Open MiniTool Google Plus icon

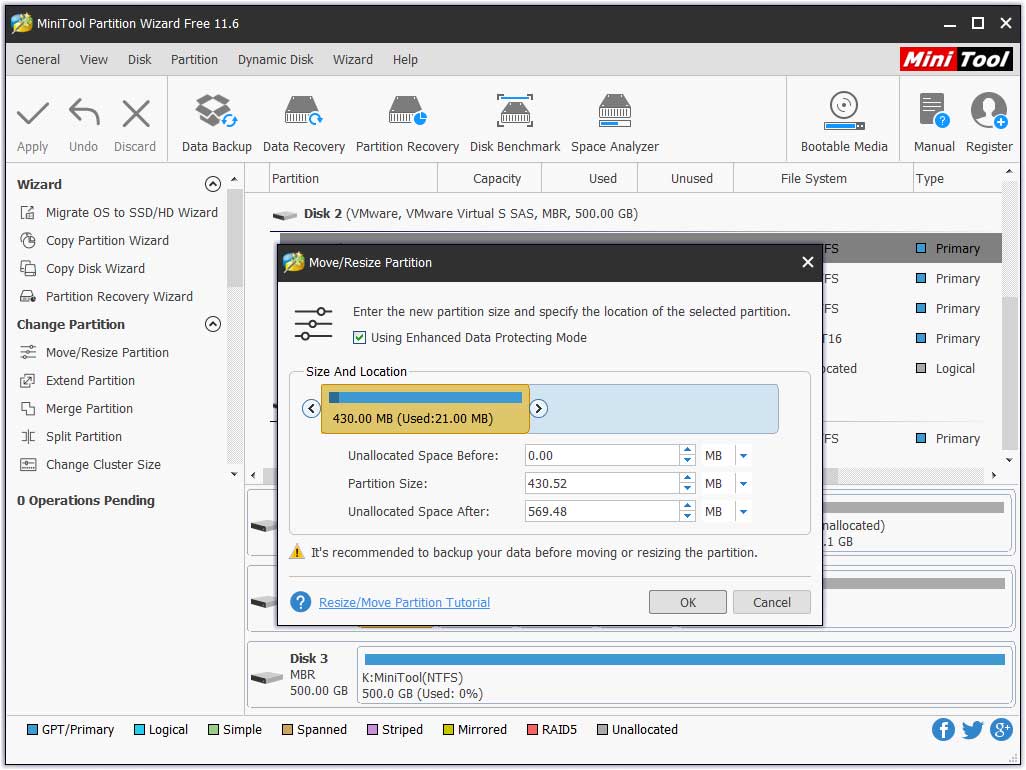pos(1001,729)
